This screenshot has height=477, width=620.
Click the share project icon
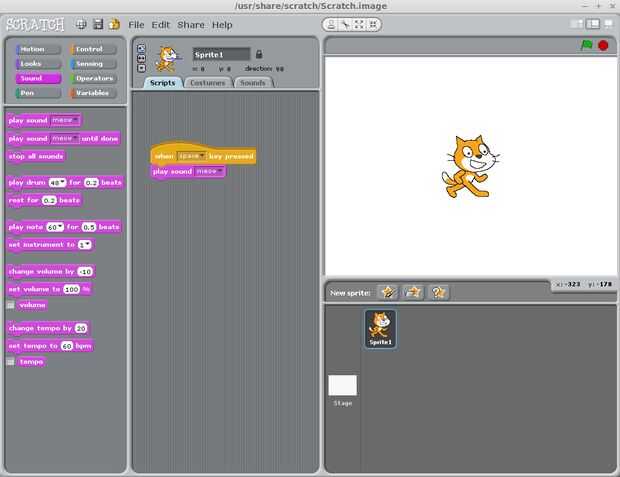tap(114, 25)
